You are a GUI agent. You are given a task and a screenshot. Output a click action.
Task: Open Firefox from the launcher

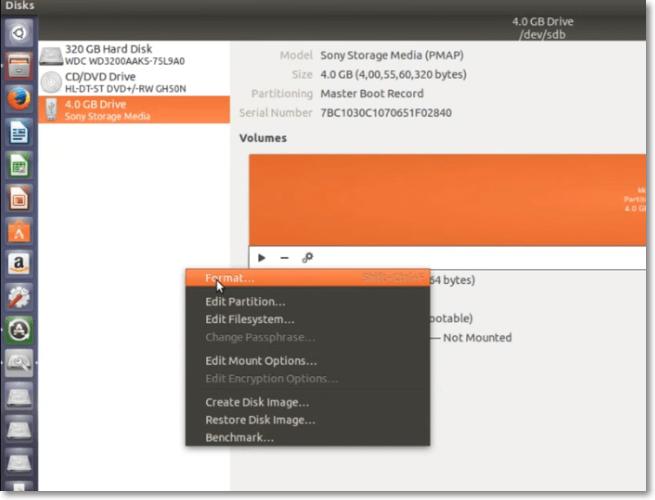coord(19,99)
